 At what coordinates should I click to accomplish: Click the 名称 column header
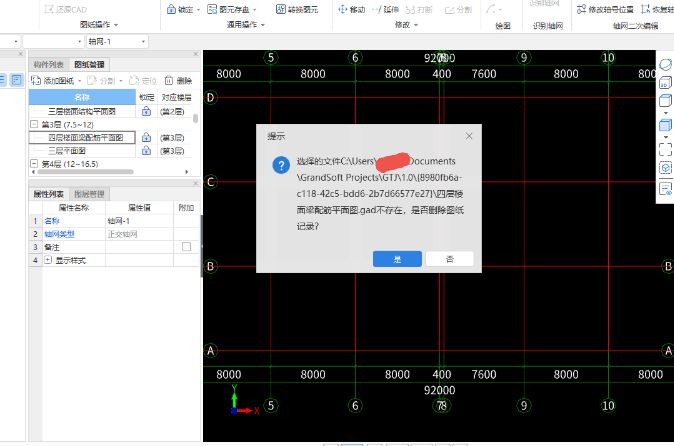pyautogui.click(x=82, y=98)
